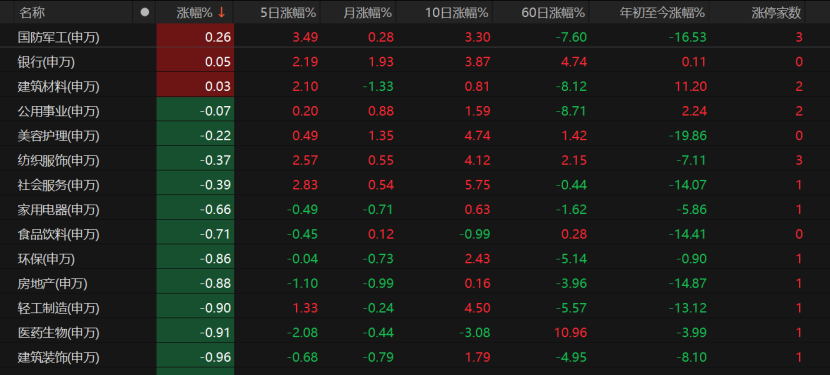Image resolution: width=830 pixels, height=375 pixels.
Task: Select the 建筑装饰(申万) row
Action: tap(415, 357)
